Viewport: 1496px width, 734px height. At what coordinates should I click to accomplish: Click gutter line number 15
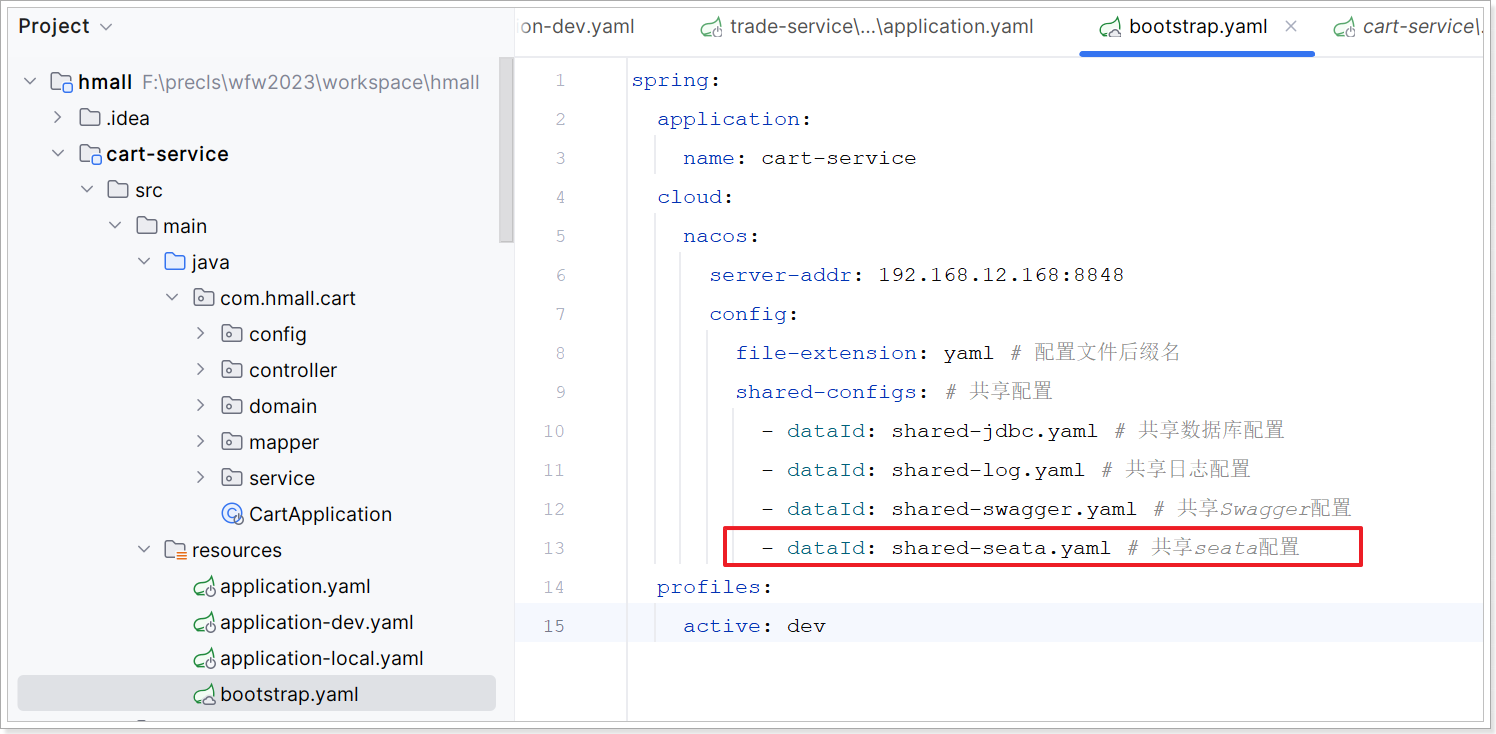(x=553, y=626)
